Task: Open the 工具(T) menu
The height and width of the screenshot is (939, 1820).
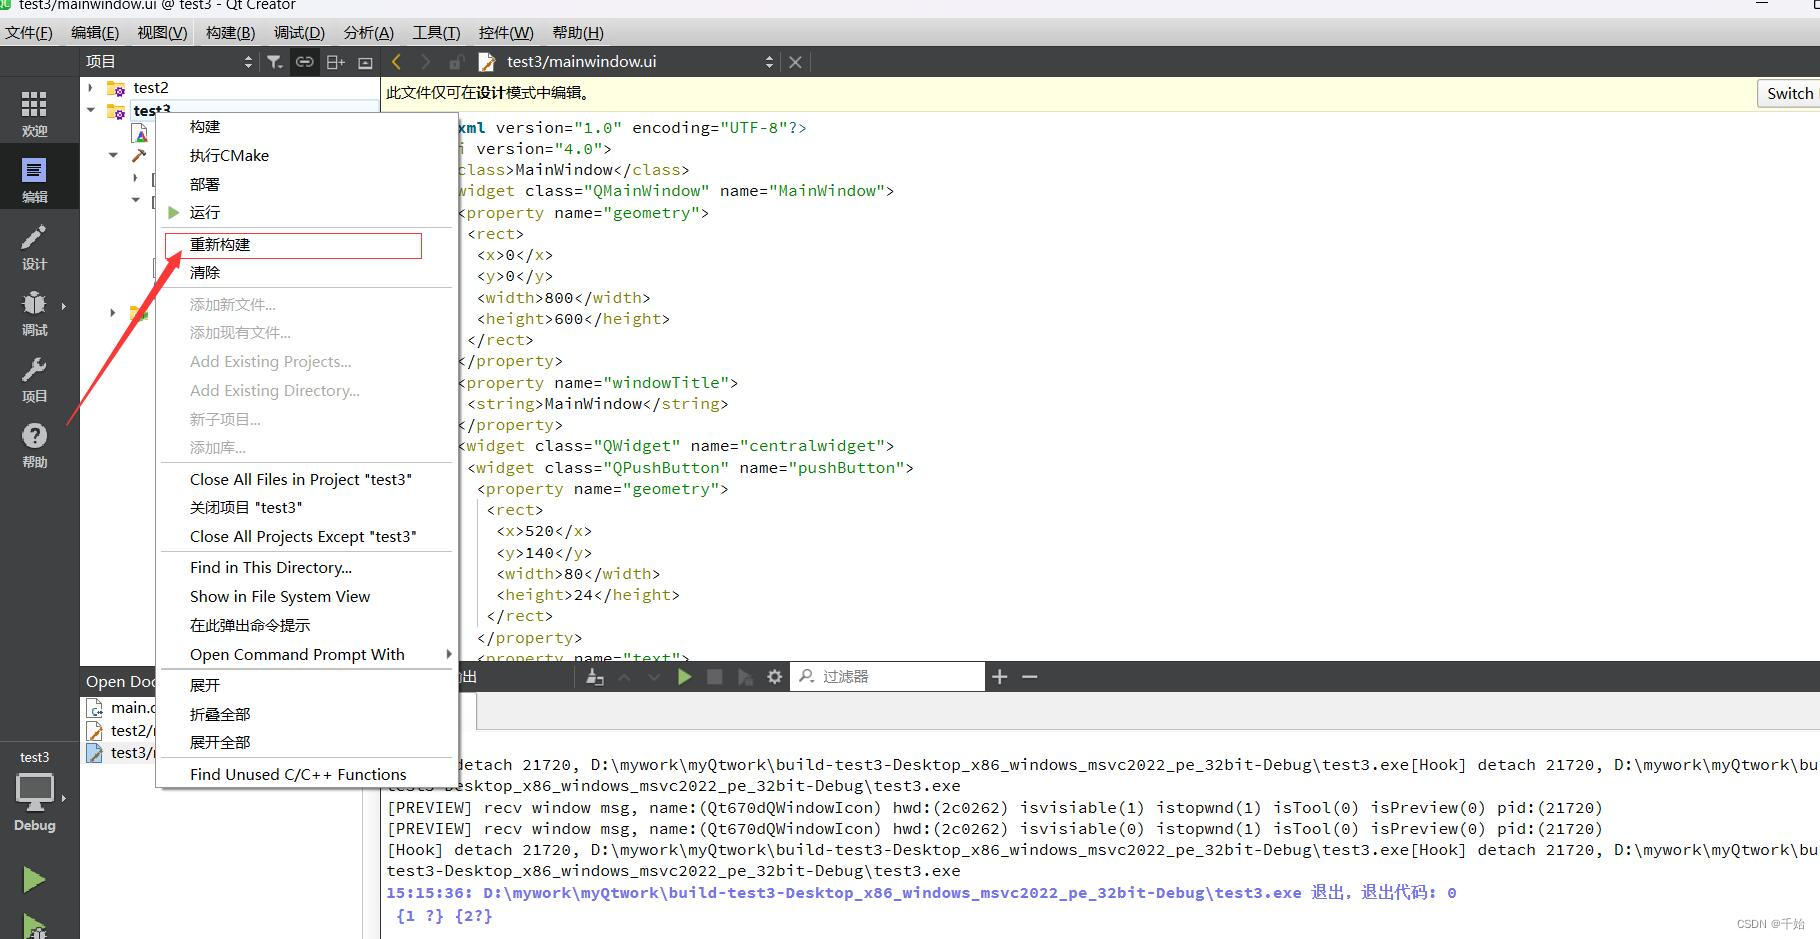Action: (x=436, y=33)
